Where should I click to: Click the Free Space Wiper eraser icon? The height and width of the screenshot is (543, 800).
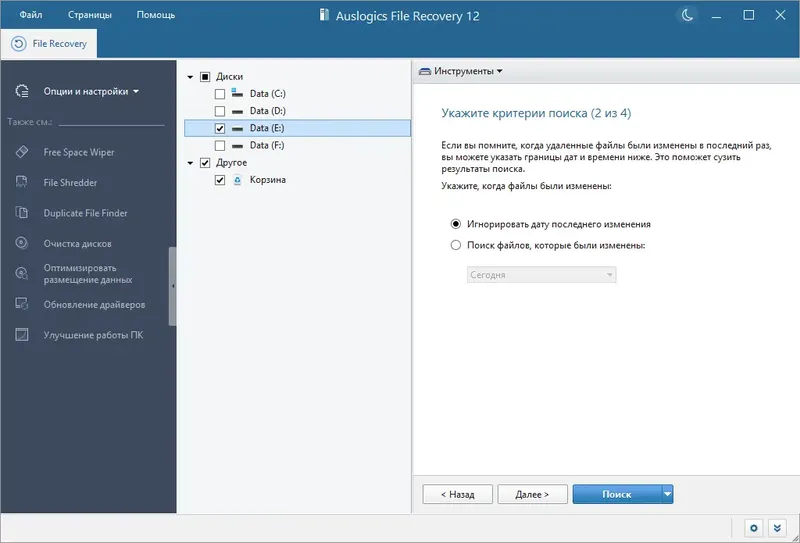click(22, 152)
